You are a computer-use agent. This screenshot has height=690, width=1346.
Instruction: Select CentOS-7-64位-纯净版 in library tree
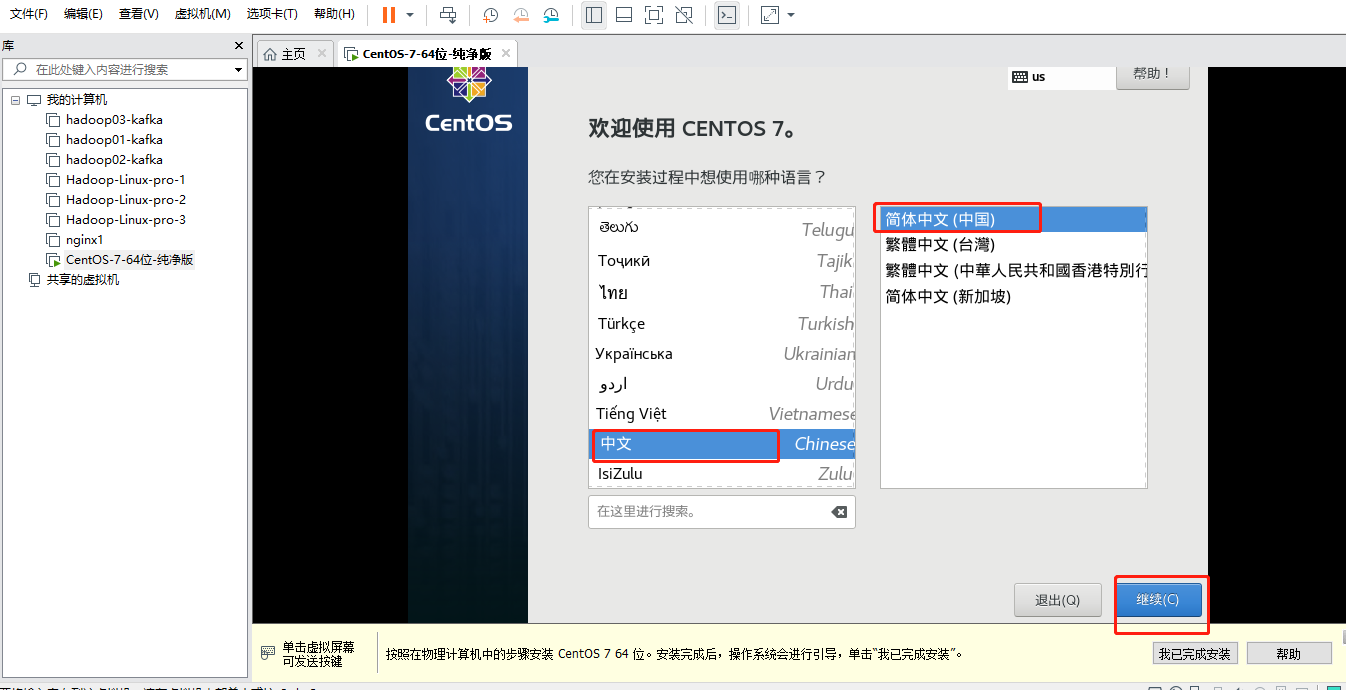click(130, 260)
